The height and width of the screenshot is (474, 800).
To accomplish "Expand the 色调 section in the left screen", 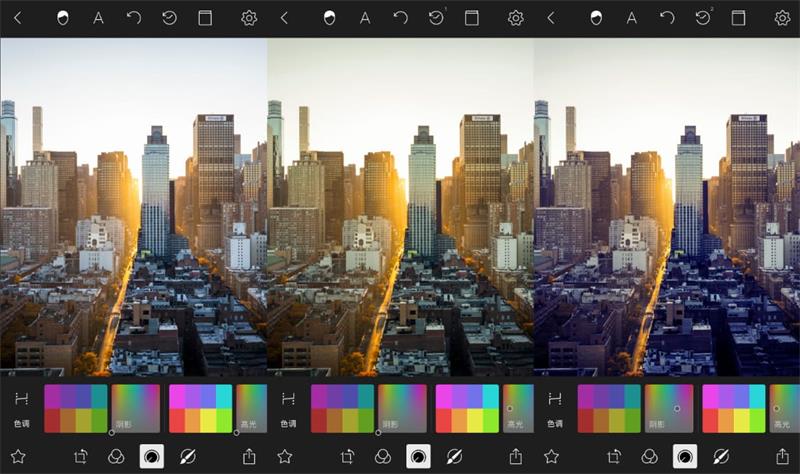I will [21, 408].
